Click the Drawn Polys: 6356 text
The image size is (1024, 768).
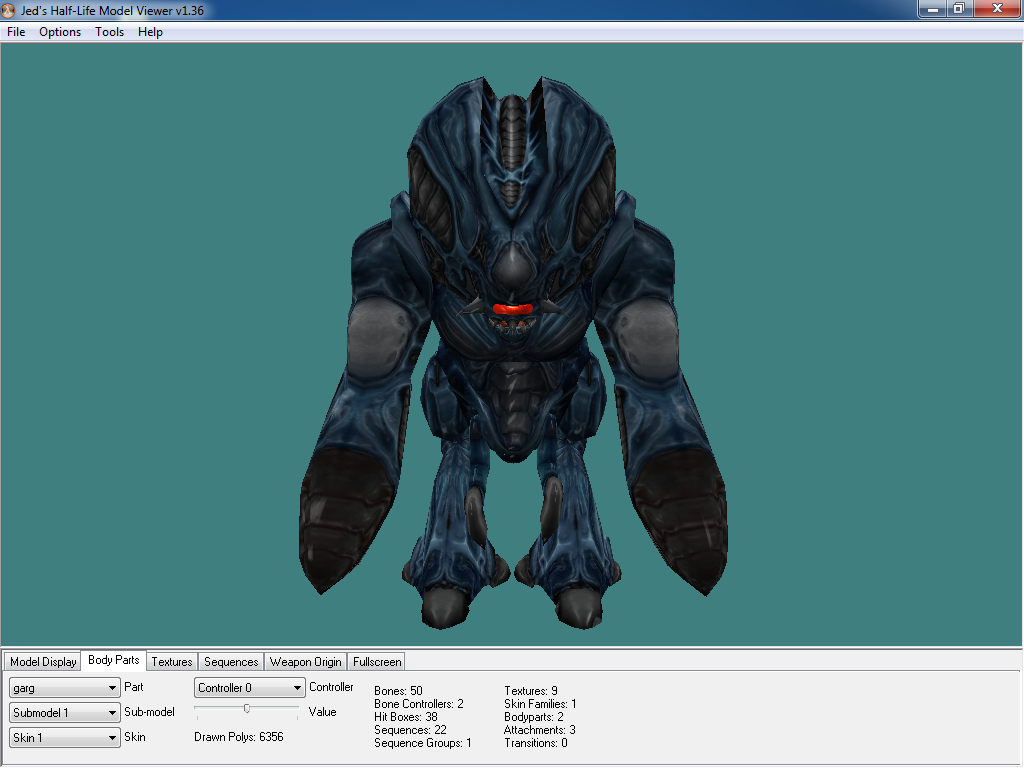click(x=239, y=737)
